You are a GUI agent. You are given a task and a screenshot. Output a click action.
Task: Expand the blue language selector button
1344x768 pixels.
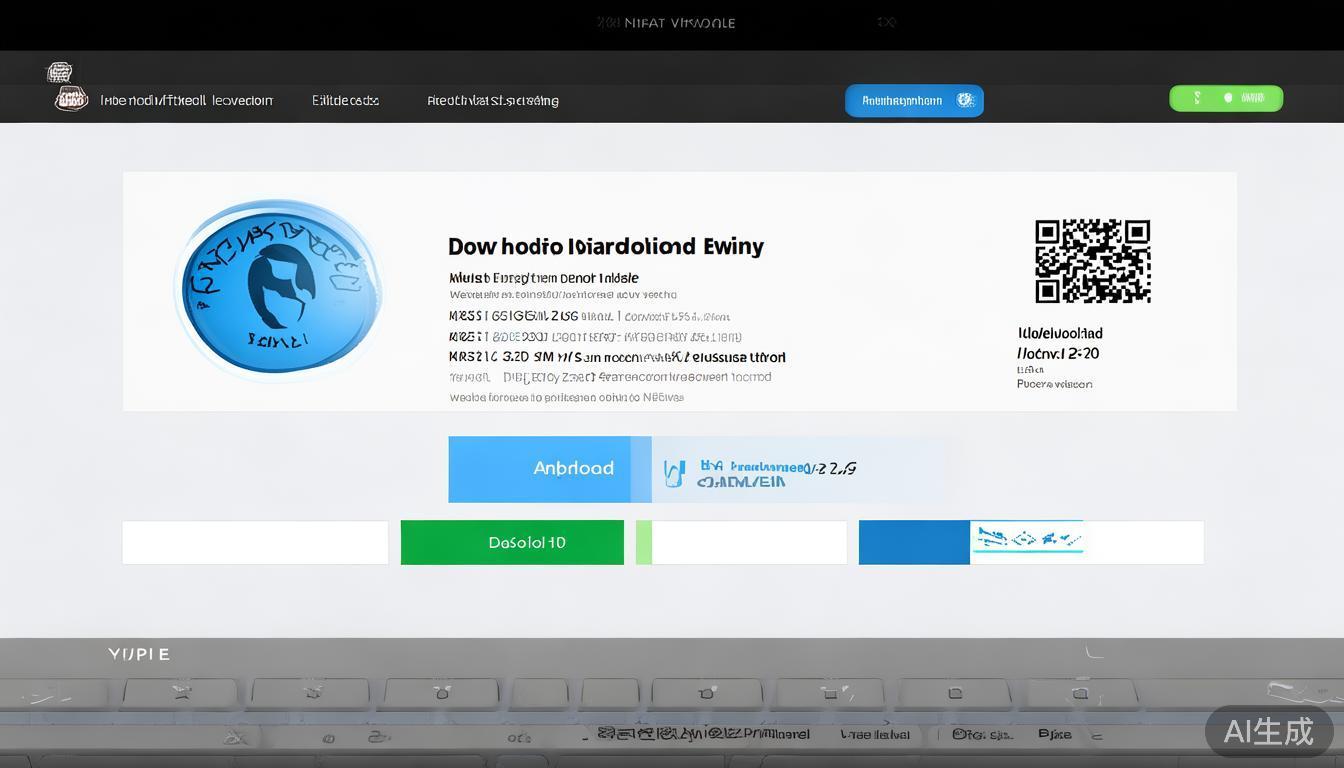[913, 100]
